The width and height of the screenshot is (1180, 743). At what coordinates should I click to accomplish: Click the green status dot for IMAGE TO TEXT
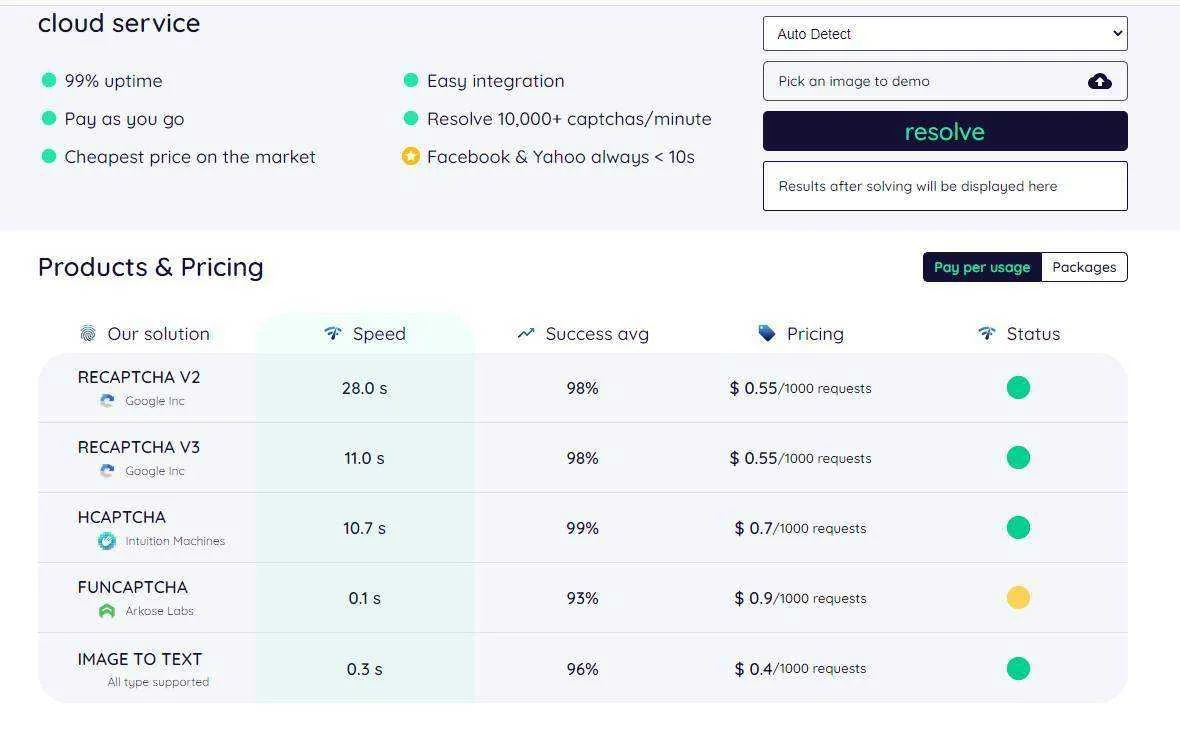(x=1018, y=668)
